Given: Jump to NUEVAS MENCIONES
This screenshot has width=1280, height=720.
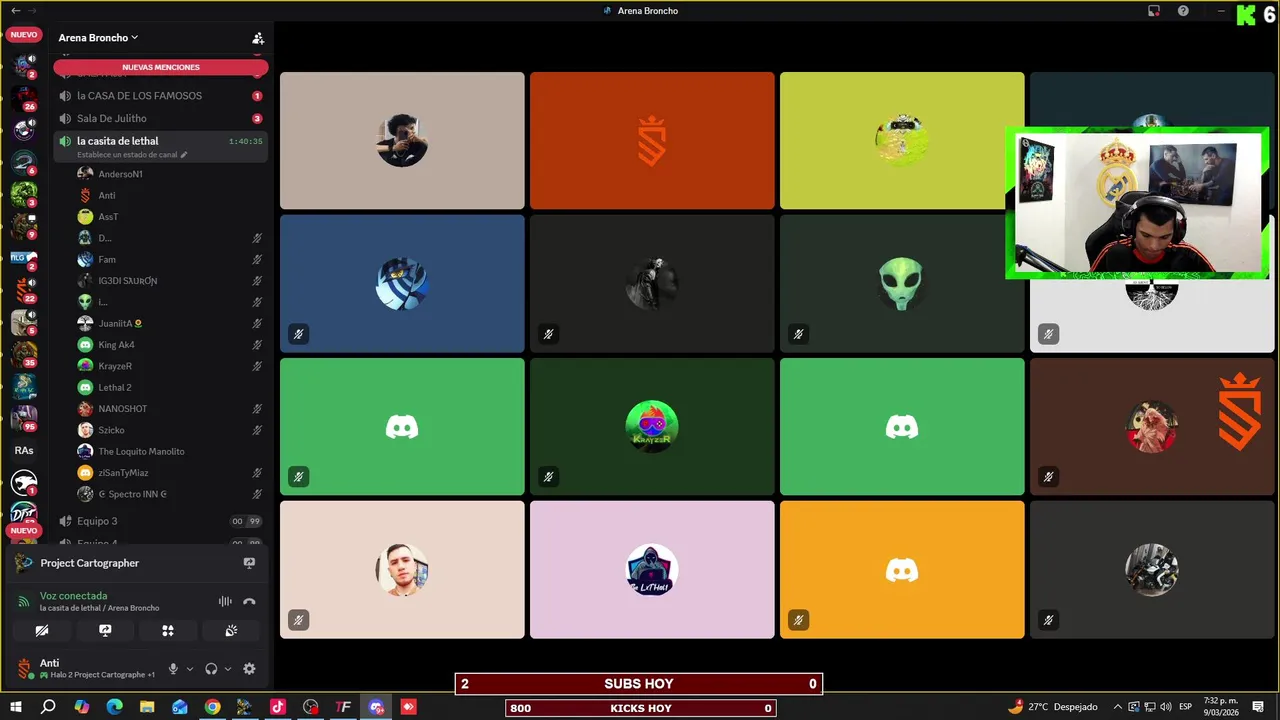Looking at the screenshot, I should [x=160, y=67].
